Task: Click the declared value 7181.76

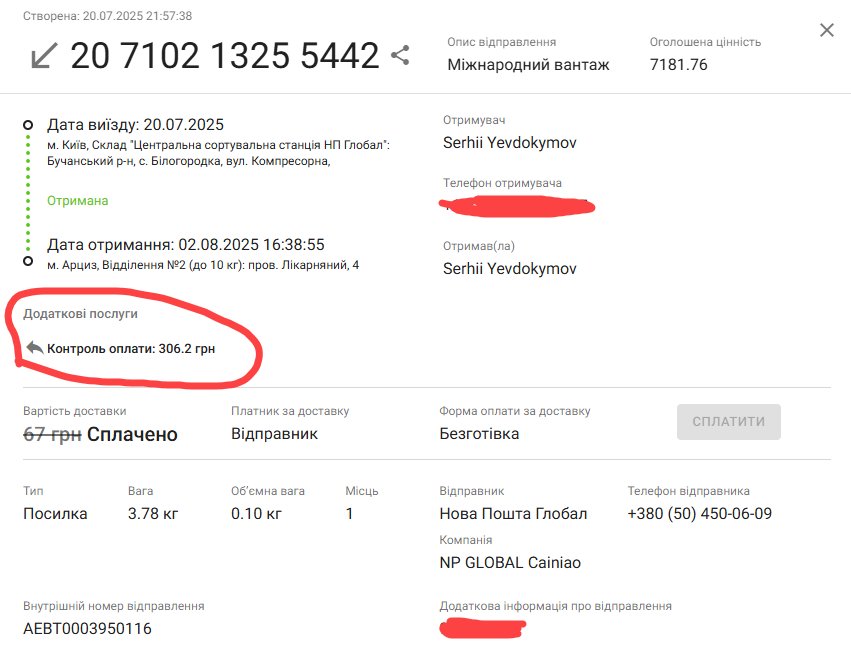Action: pyautogui.click(x=678, y=65)
